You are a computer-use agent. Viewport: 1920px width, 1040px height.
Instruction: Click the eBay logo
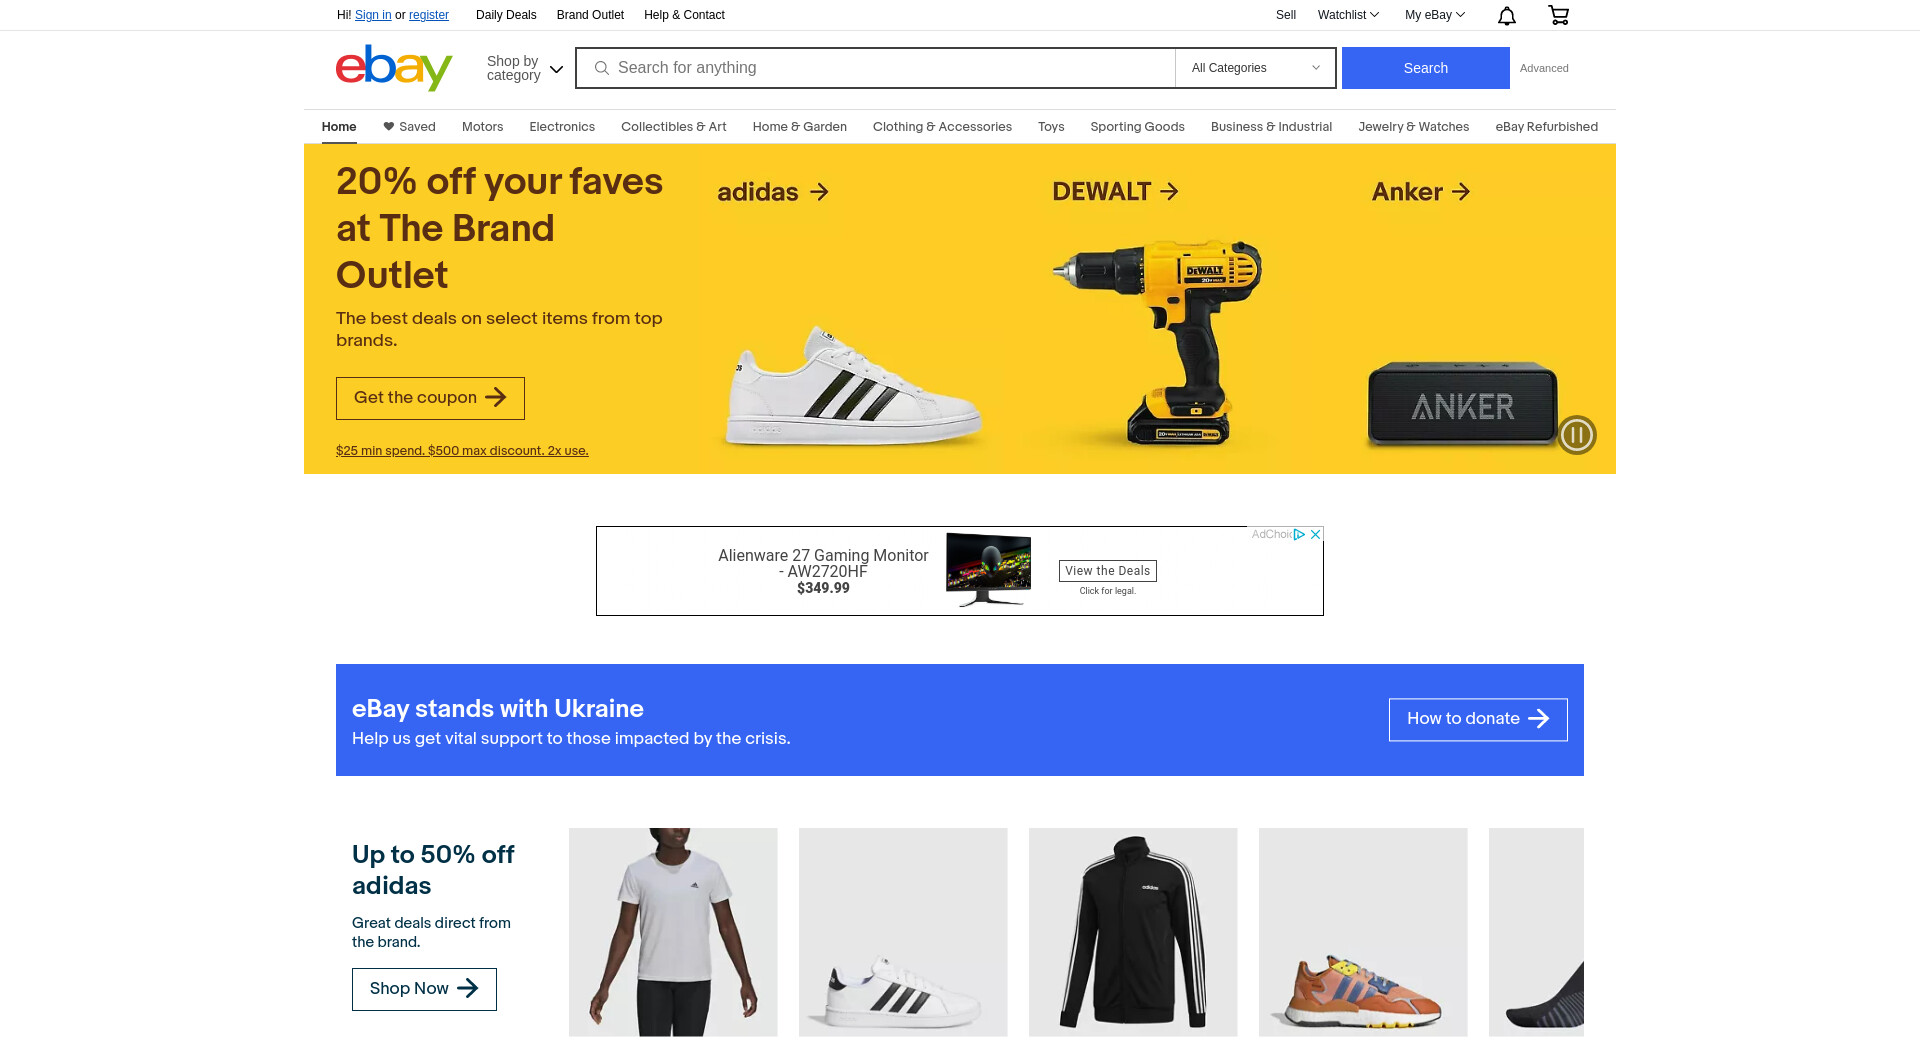(x=394, y=68)
